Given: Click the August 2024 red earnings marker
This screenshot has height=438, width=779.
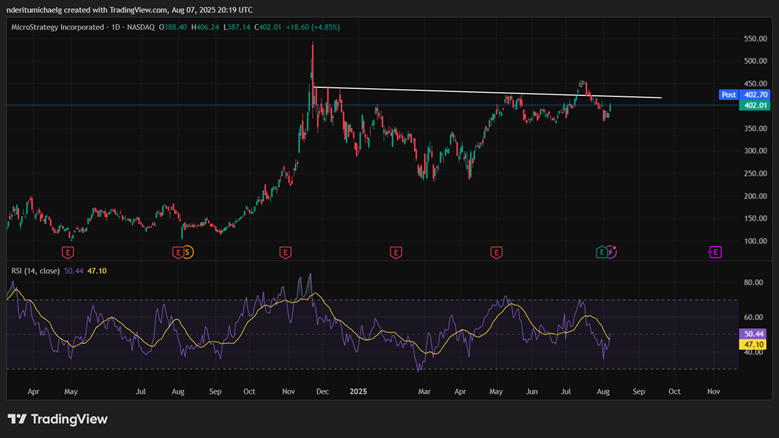Looking at the screenshot, I should point(178,252).
